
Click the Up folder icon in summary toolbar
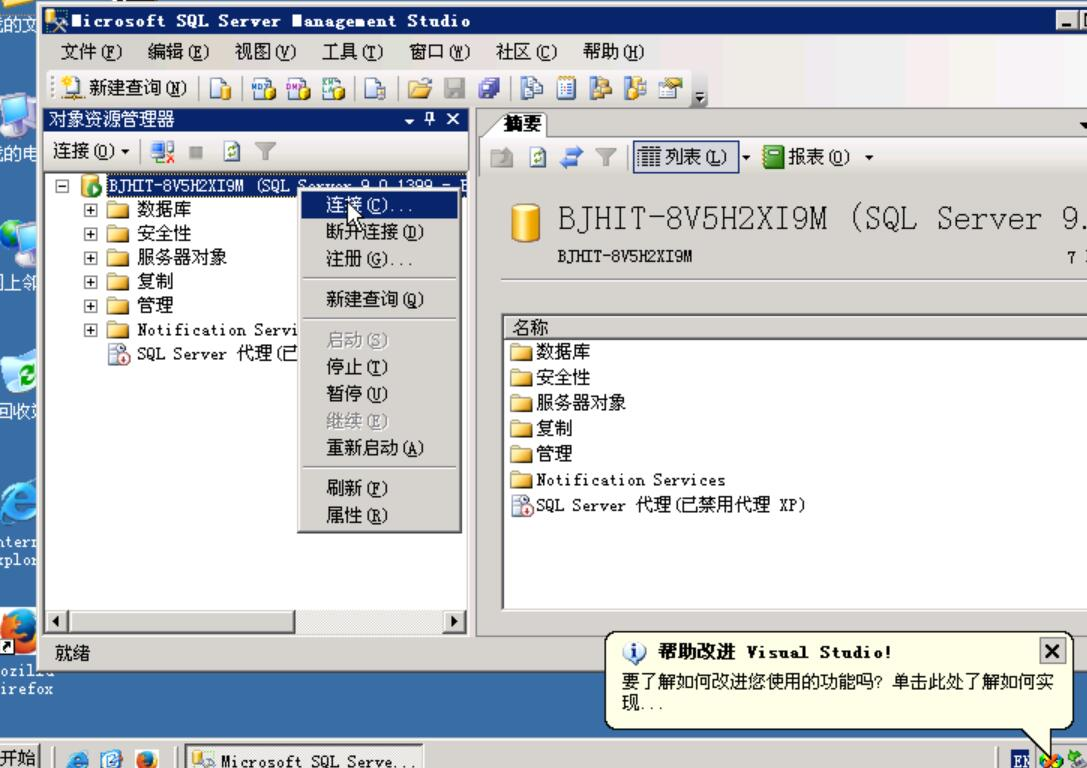tap(502, 157)
